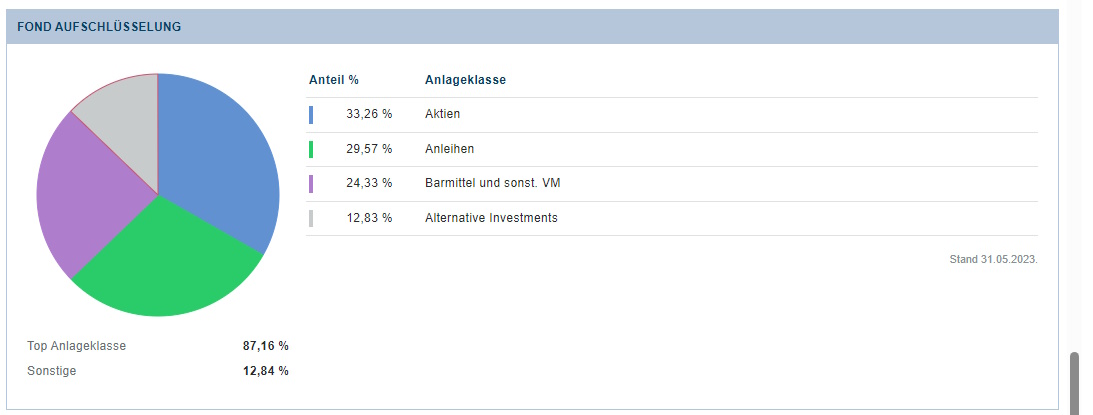
Task: Click the Anlageklasse column header
Action: click(465, 80)
